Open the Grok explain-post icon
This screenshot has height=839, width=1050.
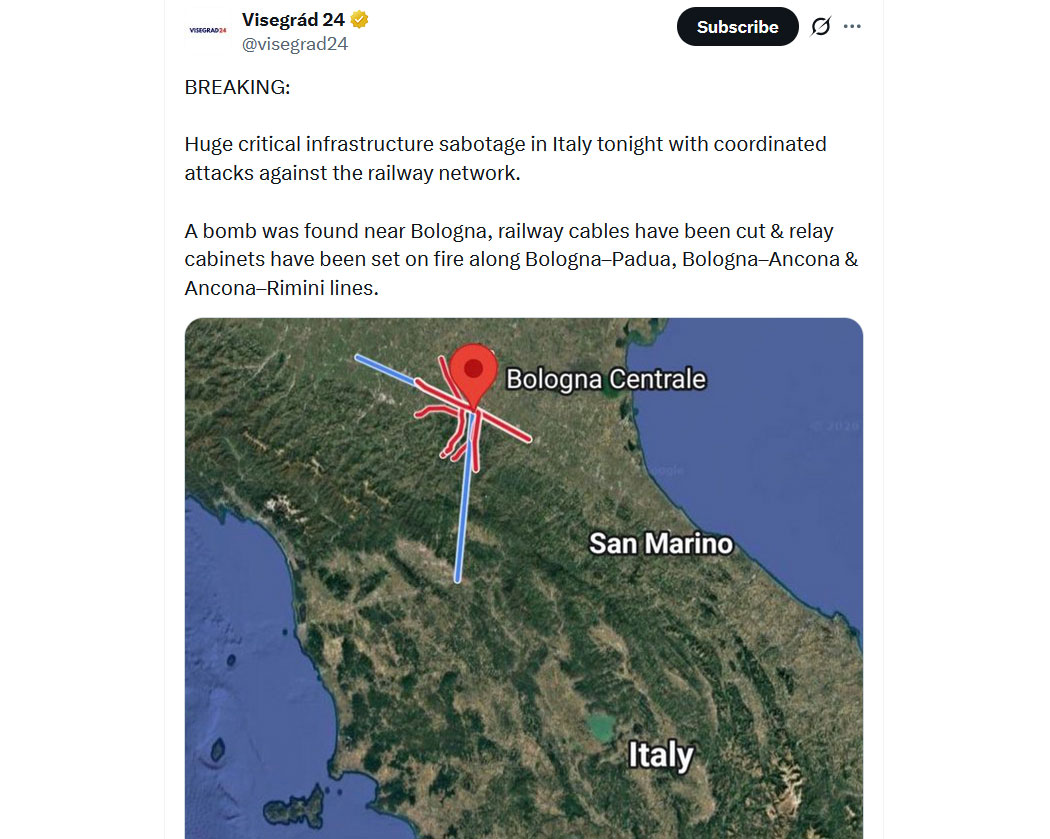point(820,27)
